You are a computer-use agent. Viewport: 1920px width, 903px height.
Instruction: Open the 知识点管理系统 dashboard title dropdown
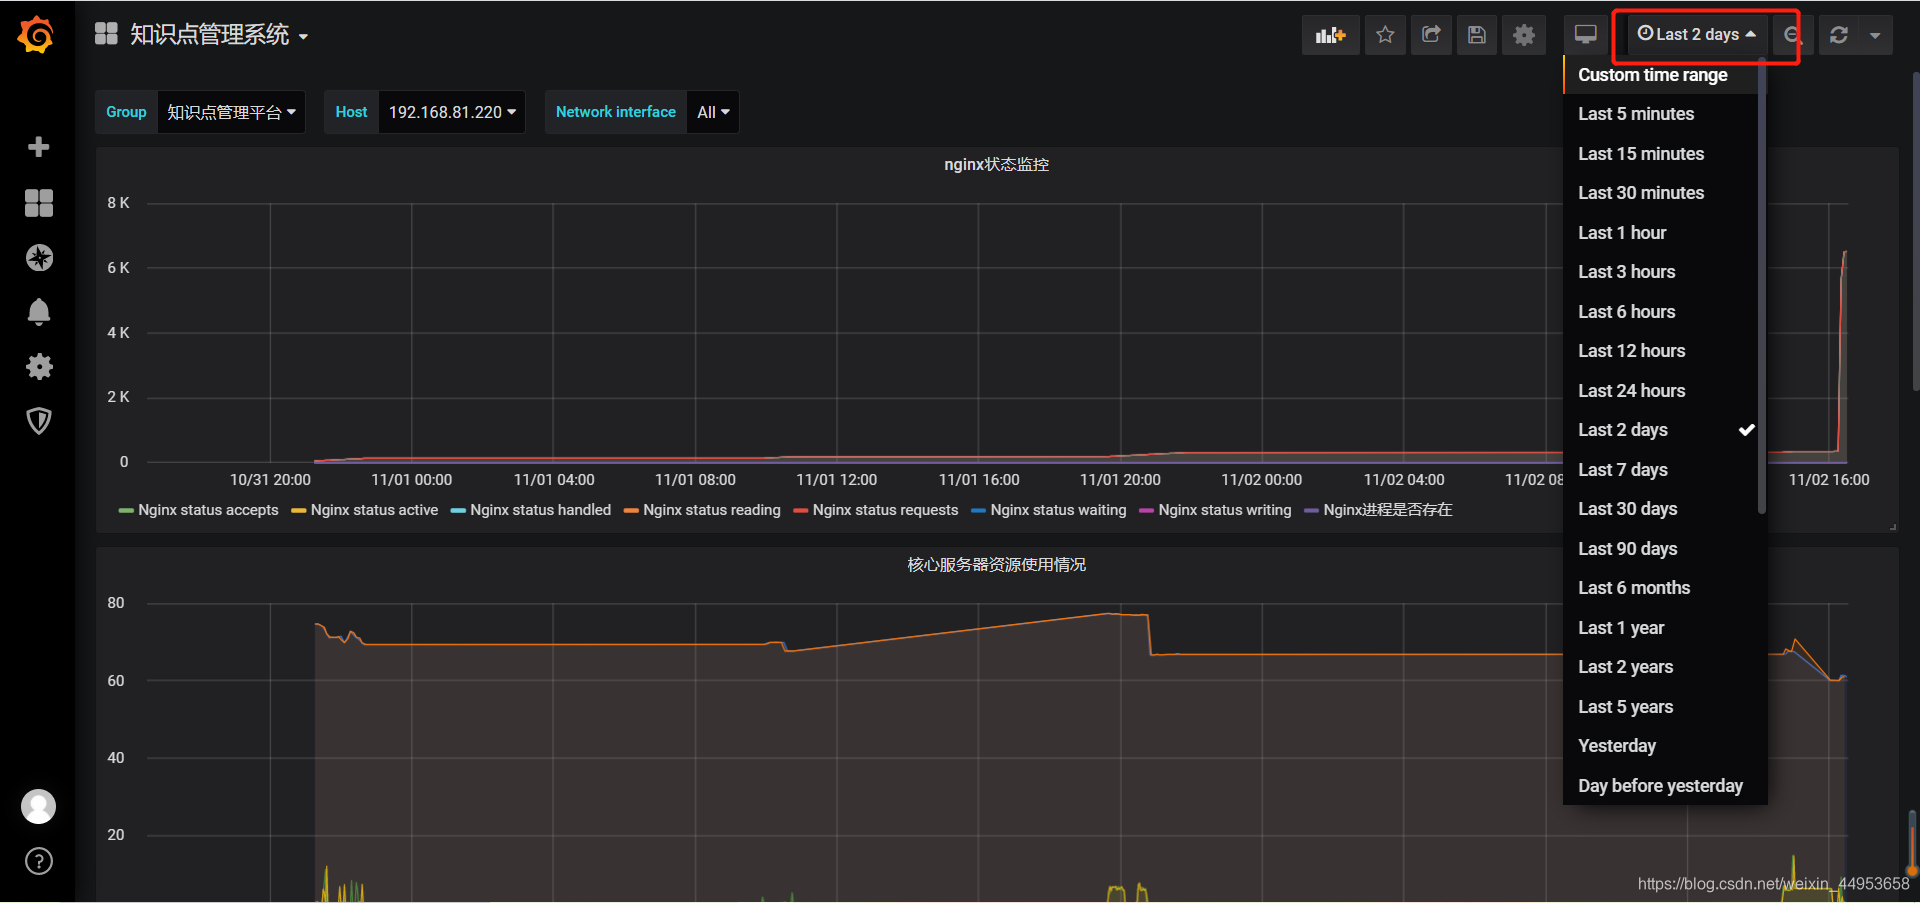point(219,35)
